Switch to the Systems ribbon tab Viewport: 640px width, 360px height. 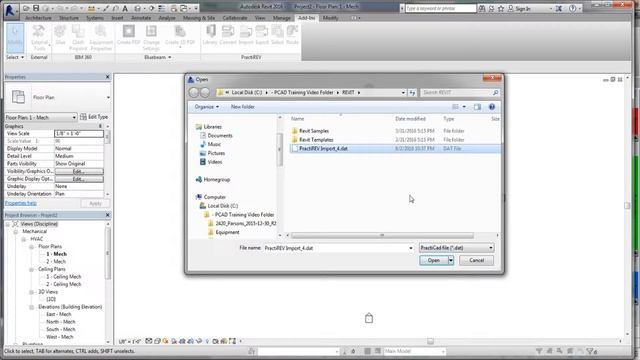pyautogui.click(x=95, y=18)
